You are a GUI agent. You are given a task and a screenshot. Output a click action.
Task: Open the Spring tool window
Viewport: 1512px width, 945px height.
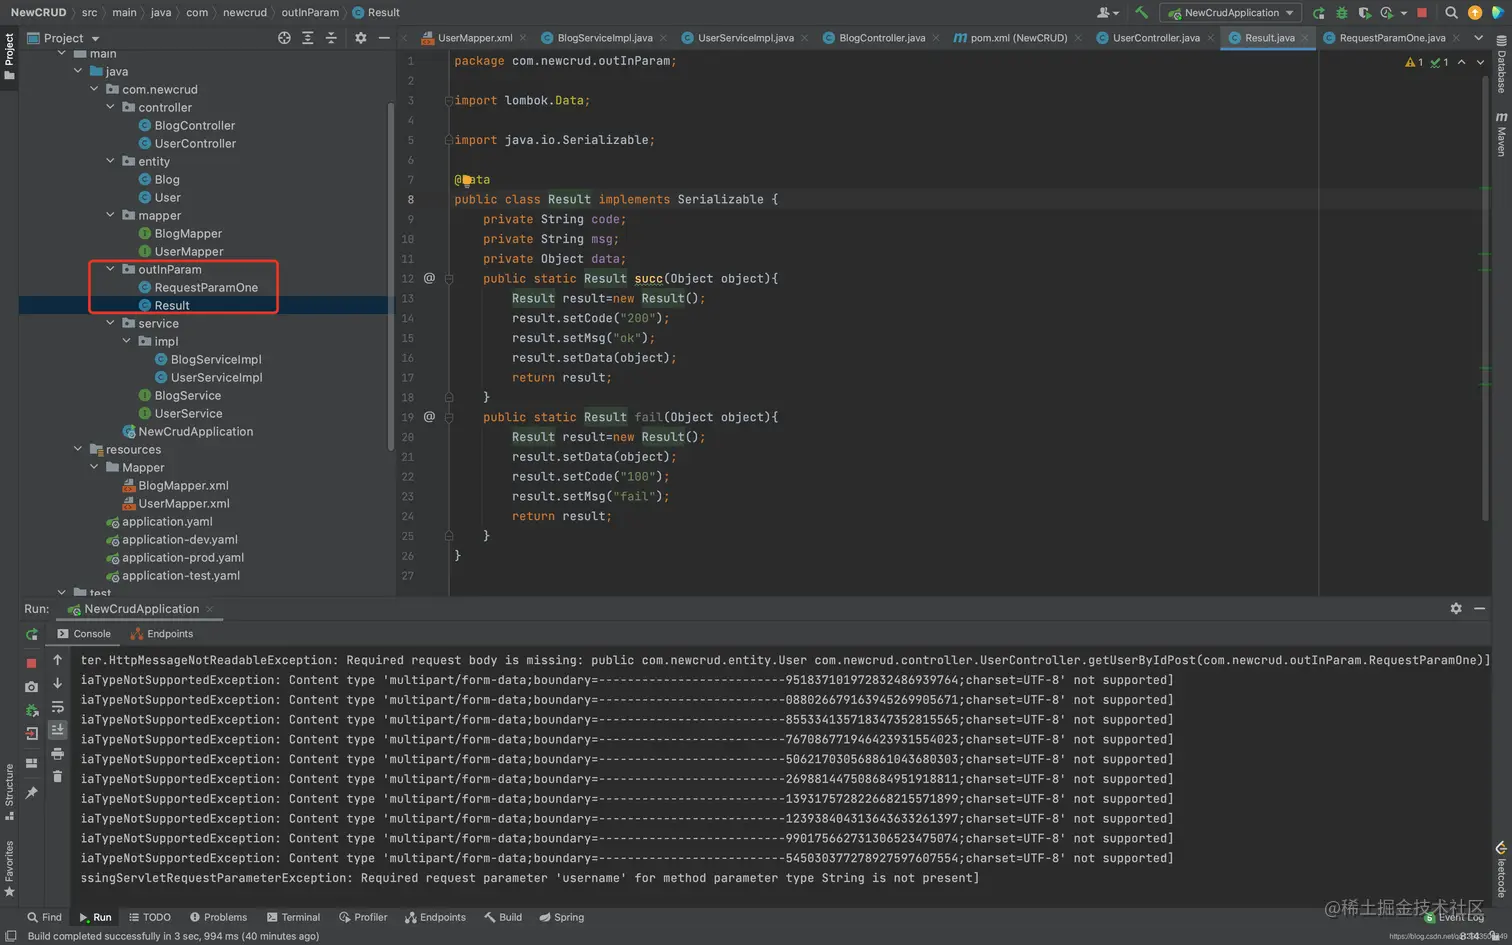click(561, 917)
